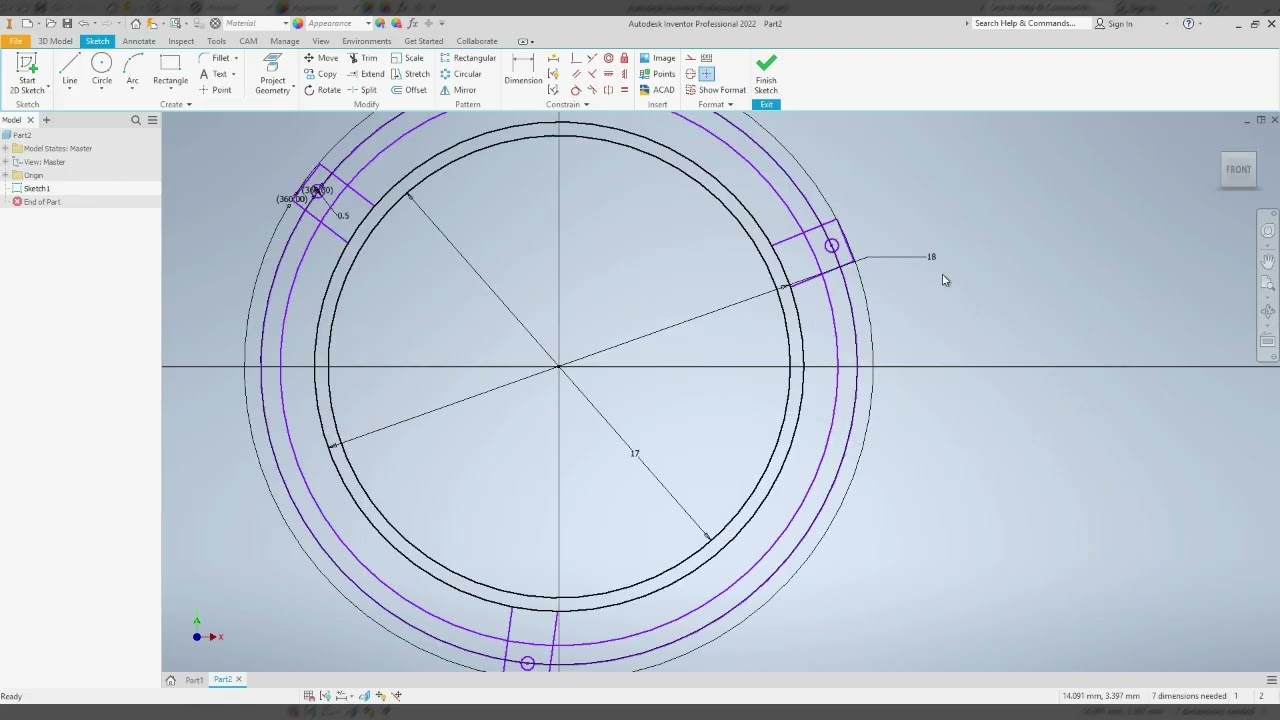Click the FRONT face of ViewCube

point(1238,169)
